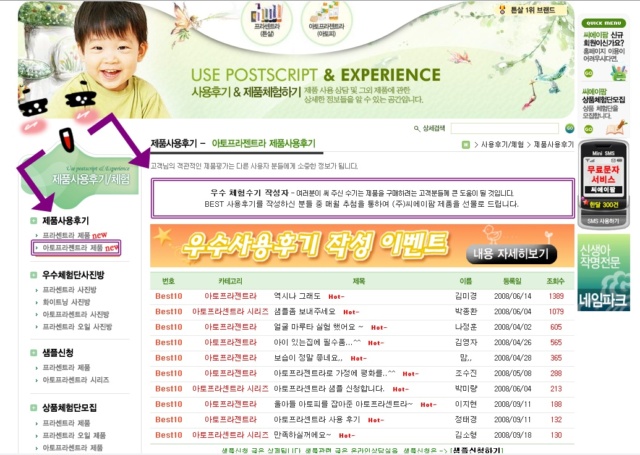The width and height of the screenshot is (640, 455).
Task: Open the 네임파크 신생아 작명전문 banner
Action: click(603, 273)
